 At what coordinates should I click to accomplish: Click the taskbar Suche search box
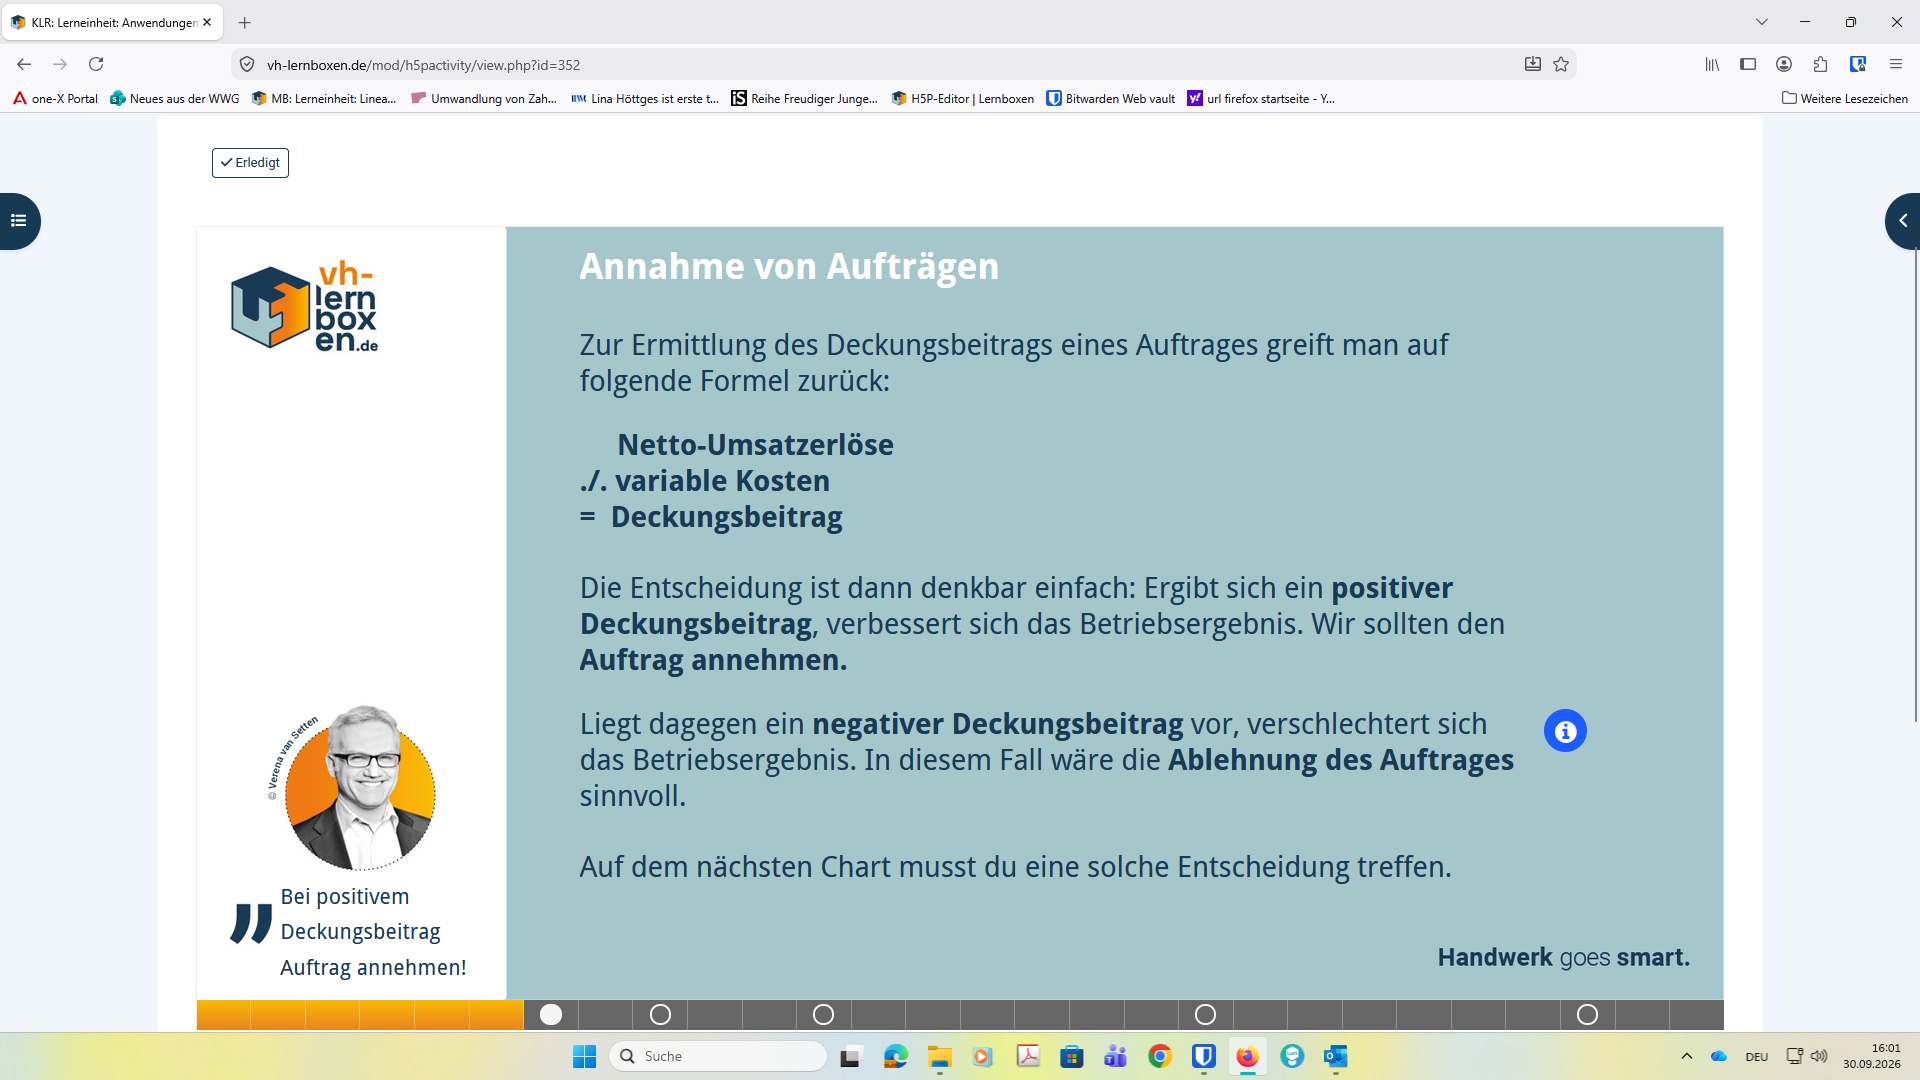click(x=718, y=1056)
